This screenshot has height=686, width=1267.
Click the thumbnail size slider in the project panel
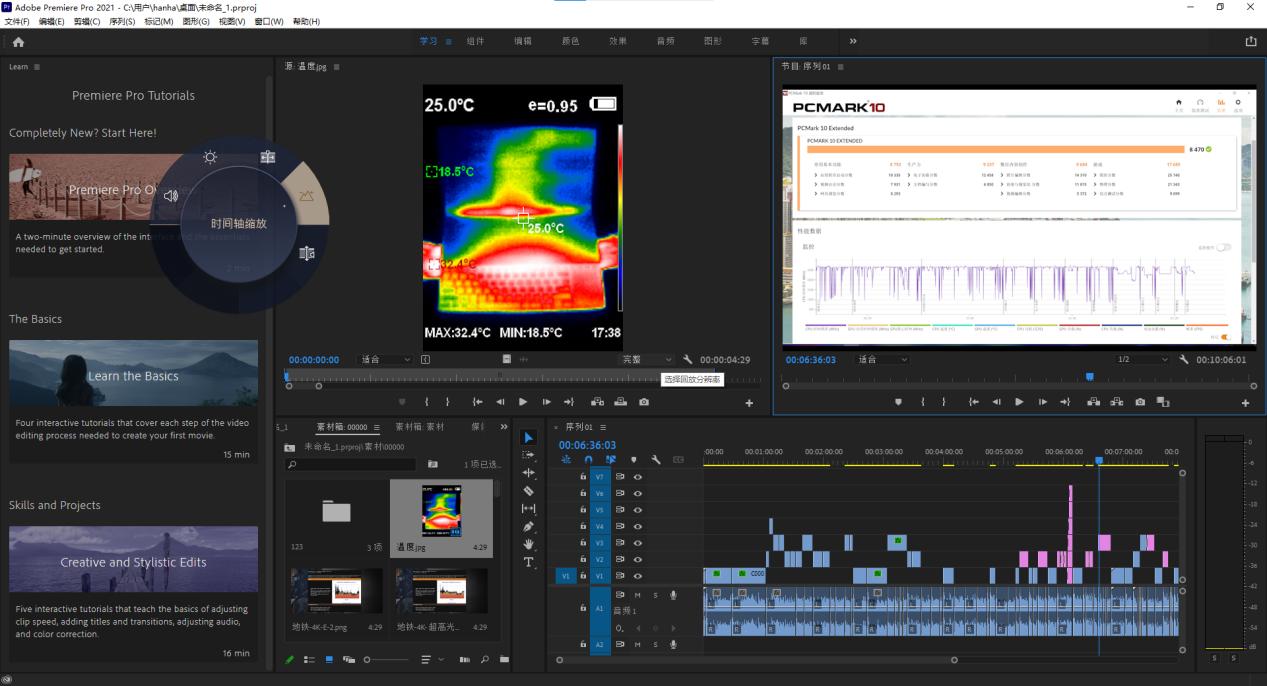[x=368, y=660]
